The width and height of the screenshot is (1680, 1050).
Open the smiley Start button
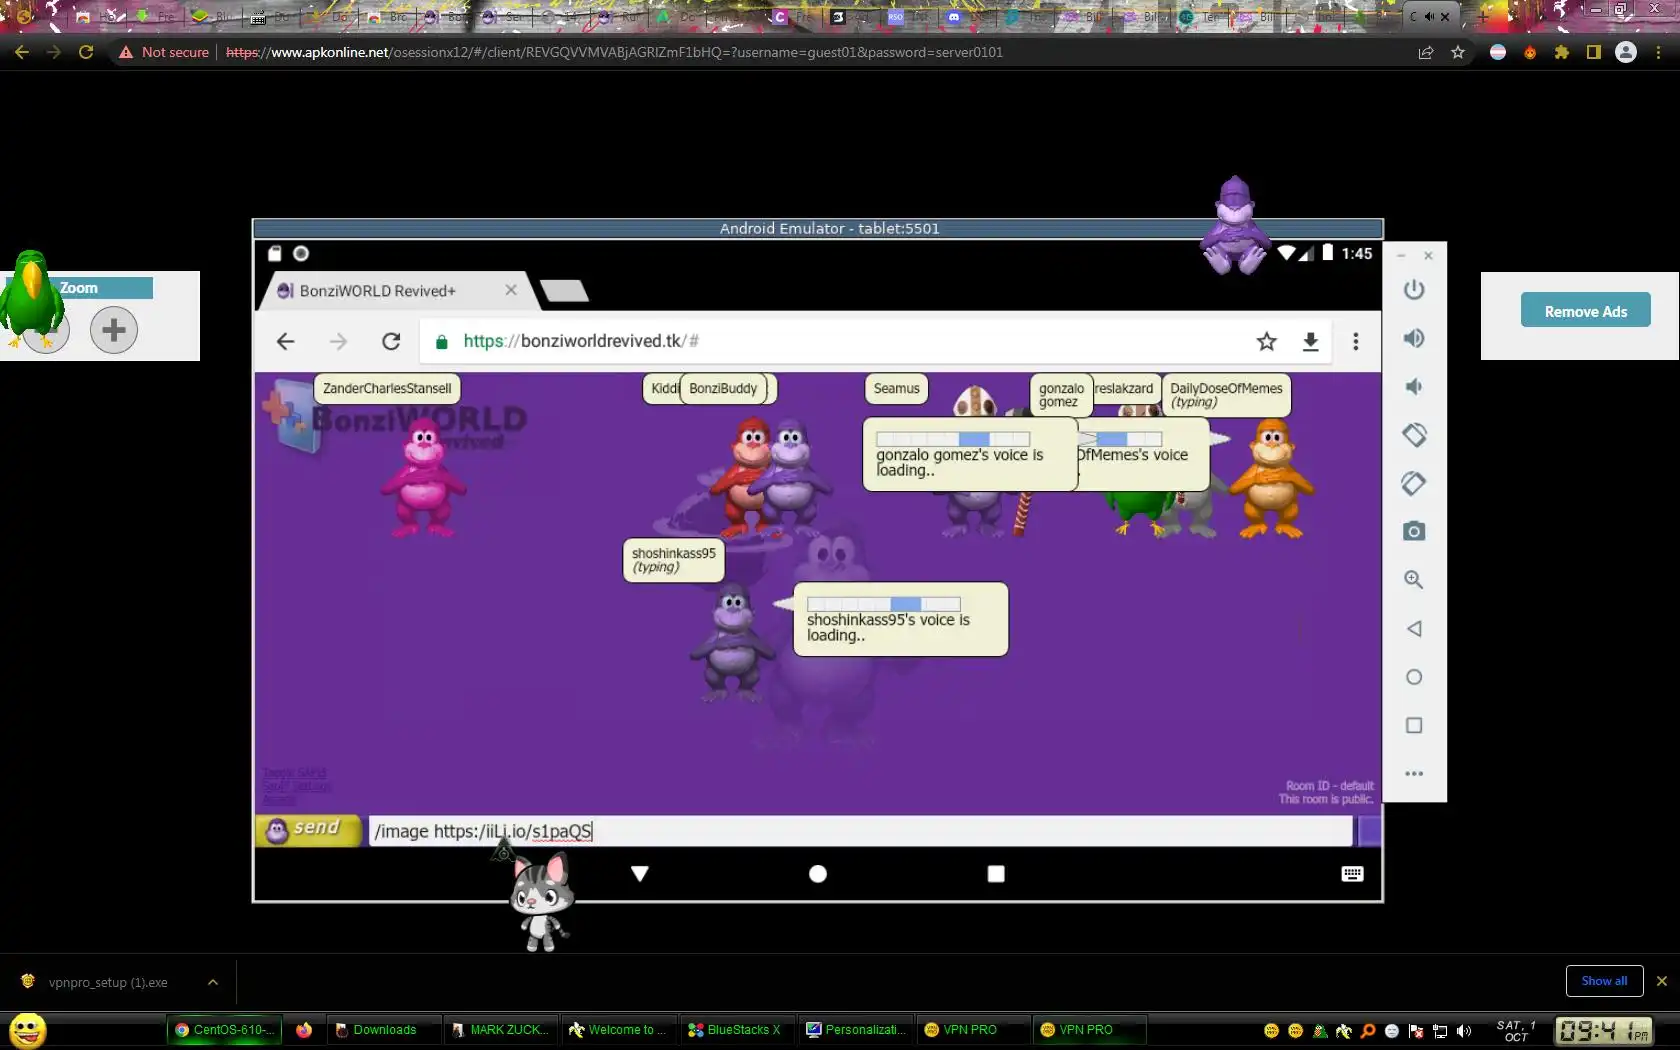[28, 1030]
